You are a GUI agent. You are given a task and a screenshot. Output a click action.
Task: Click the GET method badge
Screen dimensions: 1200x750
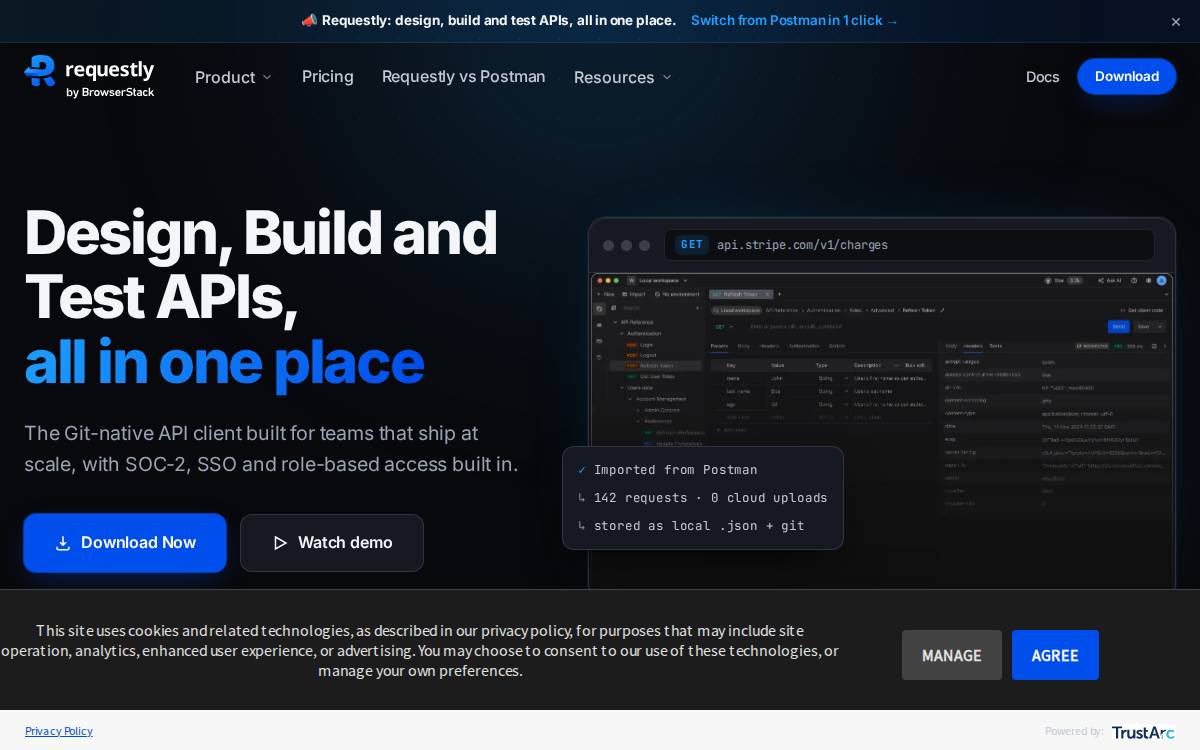pos(692,245)
